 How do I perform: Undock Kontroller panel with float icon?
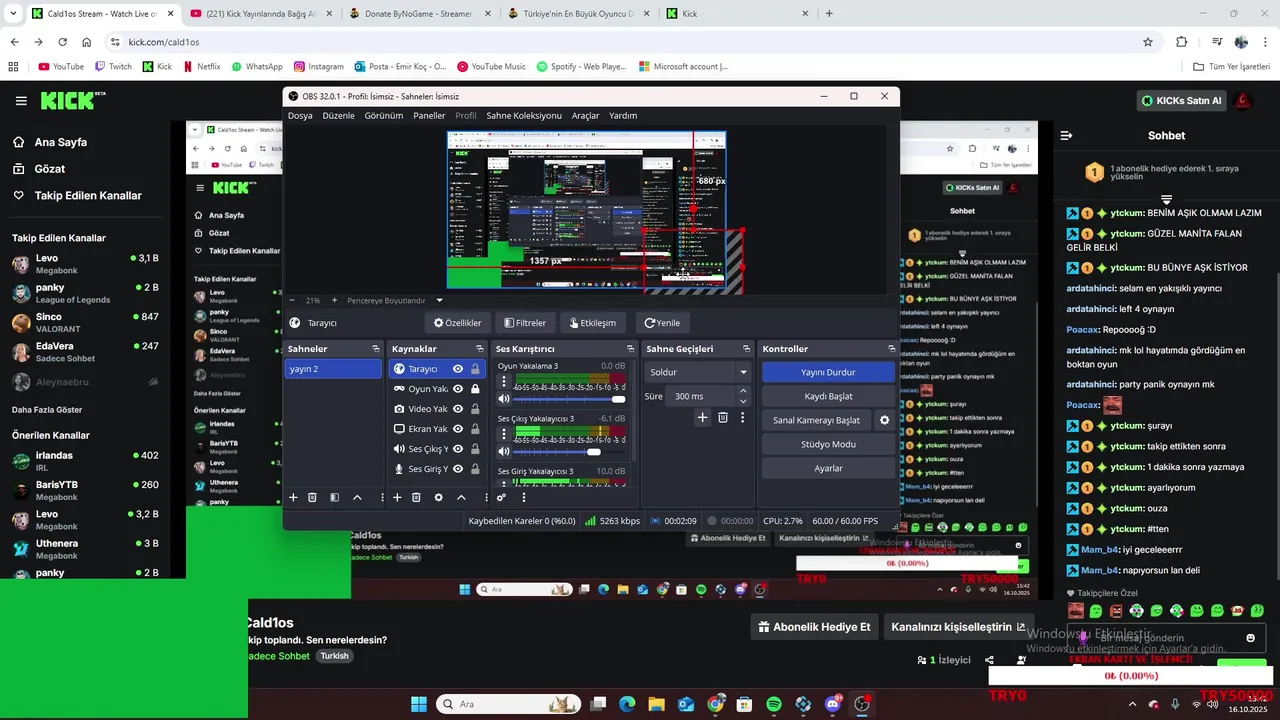click(x=891, y=349)
